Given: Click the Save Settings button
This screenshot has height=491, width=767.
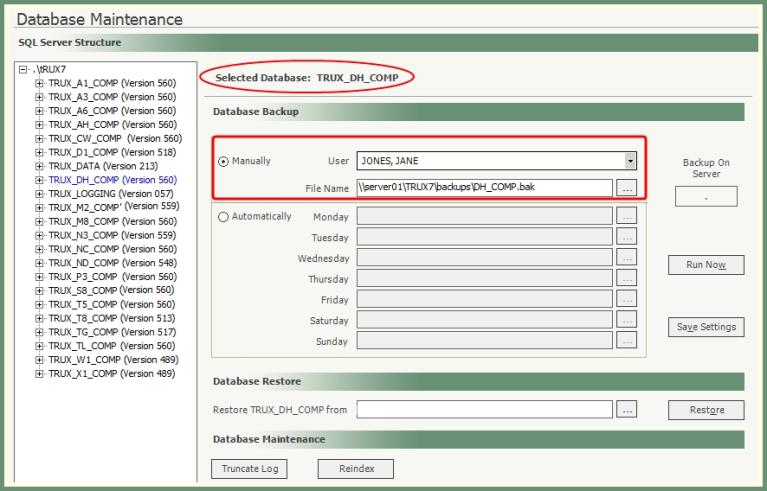Looking at the screenshot, I should coord(706,327).
